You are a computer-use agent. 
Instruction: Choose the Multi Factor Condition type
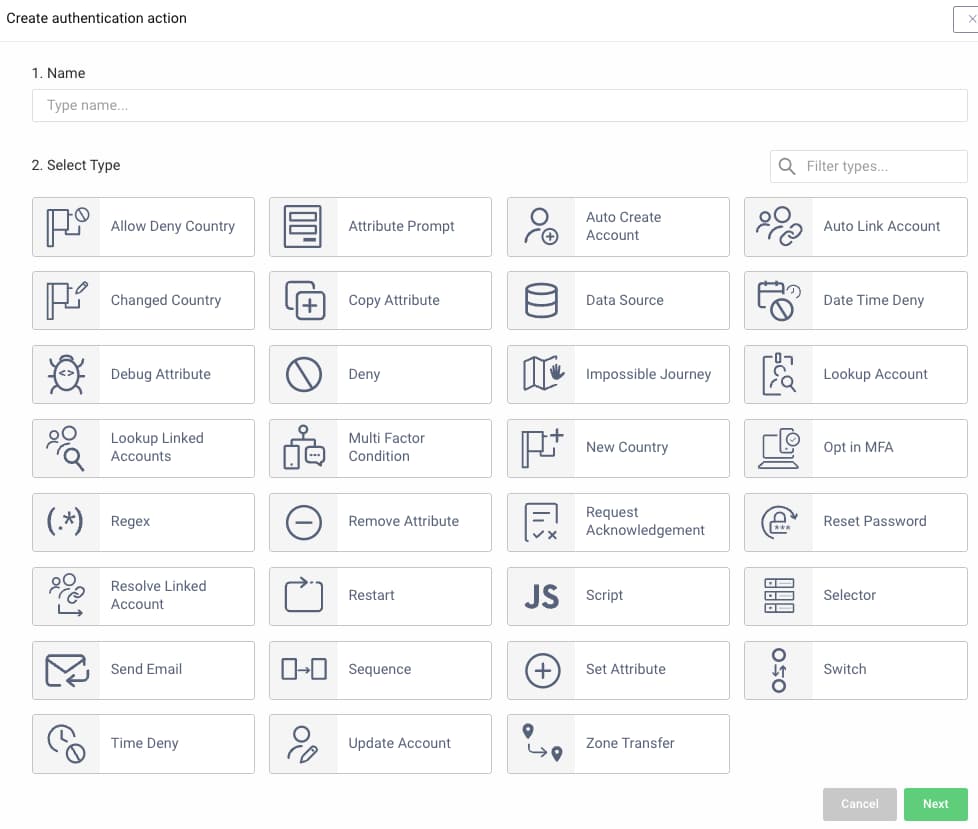point(380,448)
